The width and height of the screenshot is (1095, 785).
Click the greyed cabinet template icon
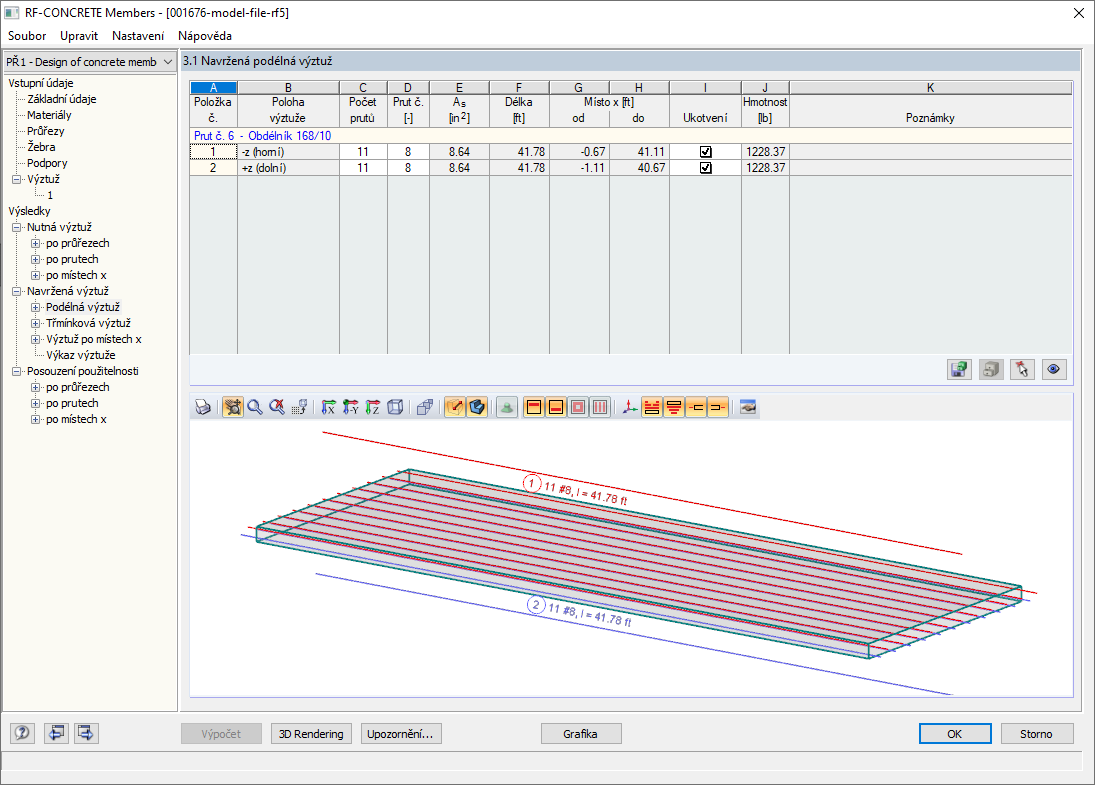[x=991, y=369]
